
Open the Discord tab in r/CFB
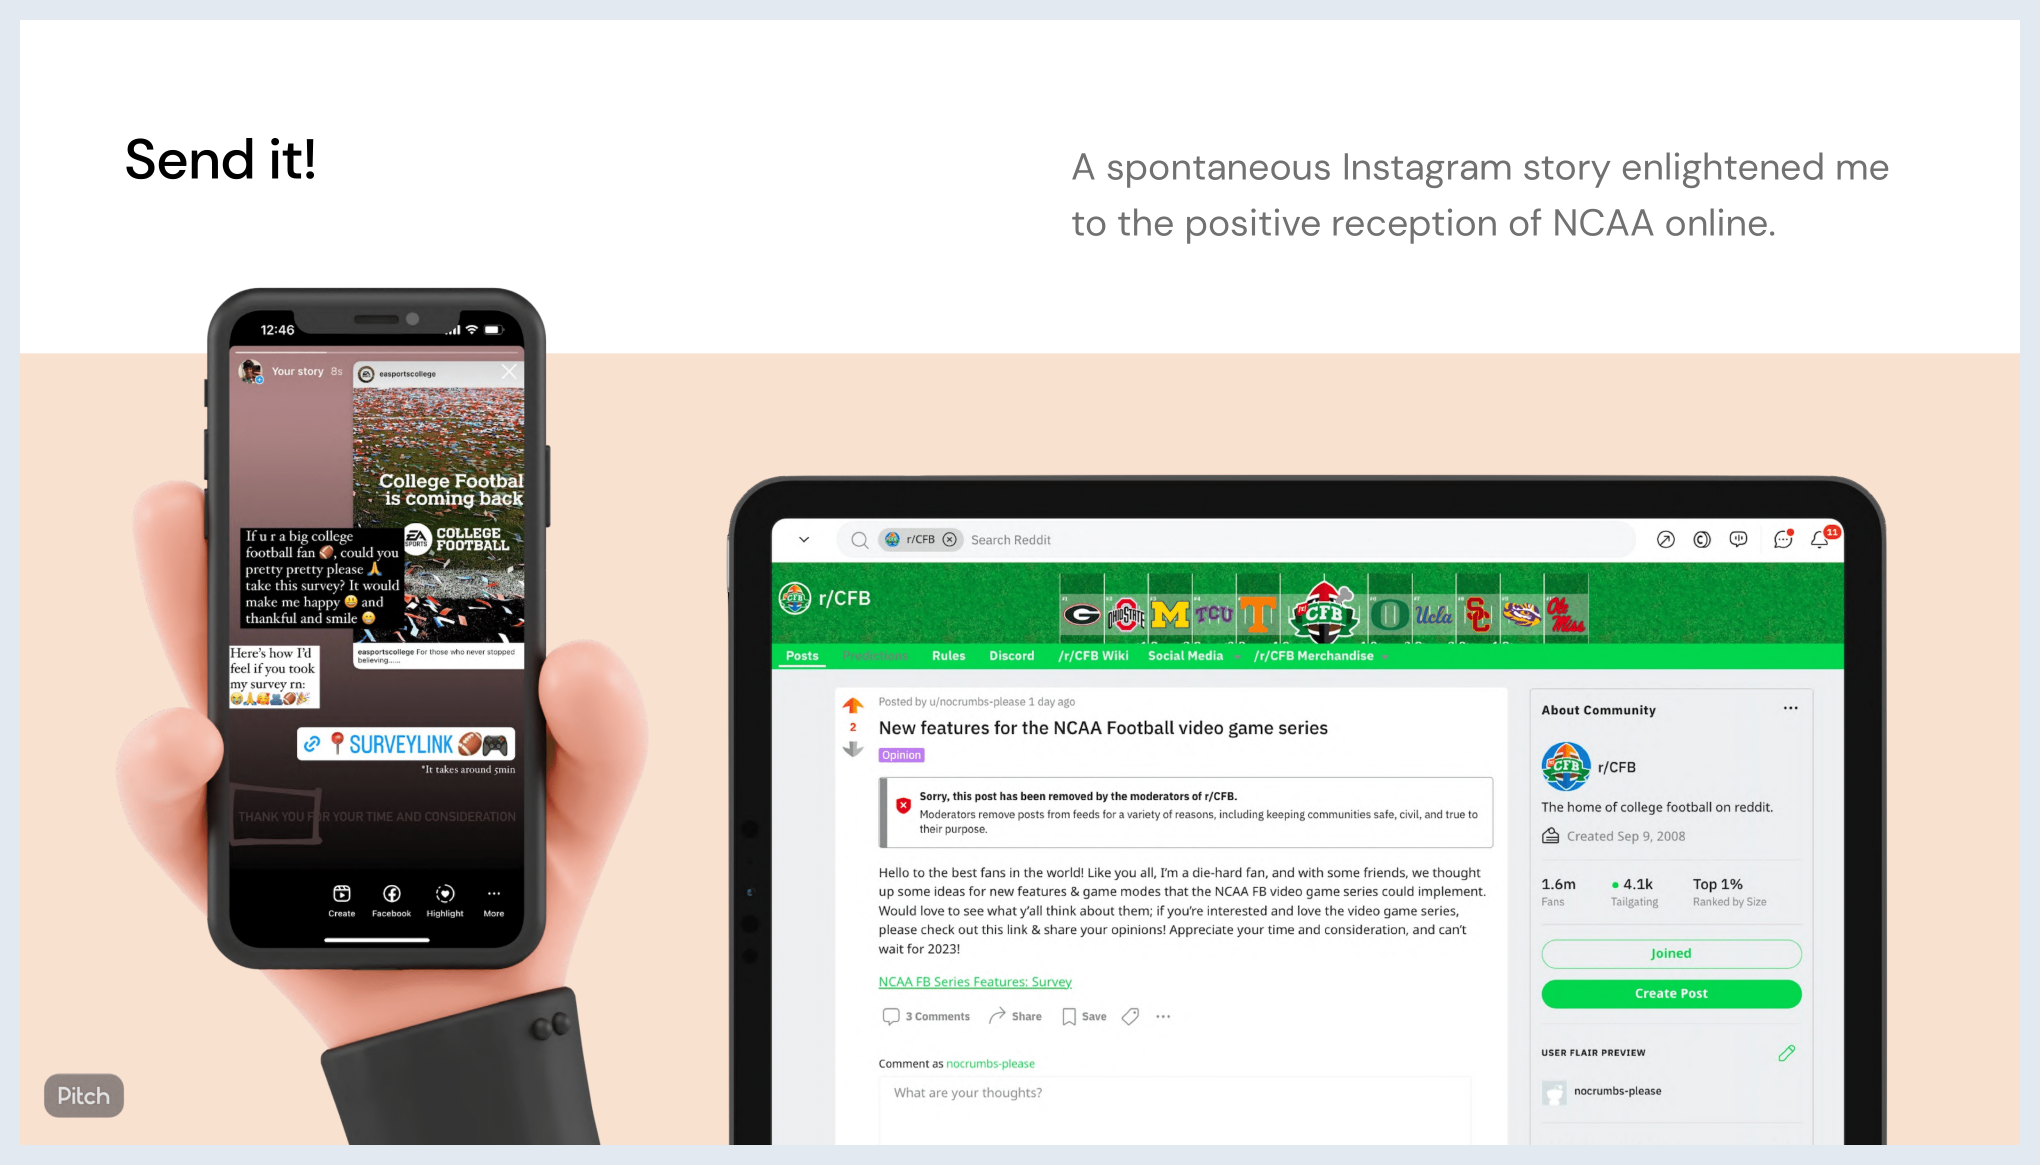point(1010,656)
